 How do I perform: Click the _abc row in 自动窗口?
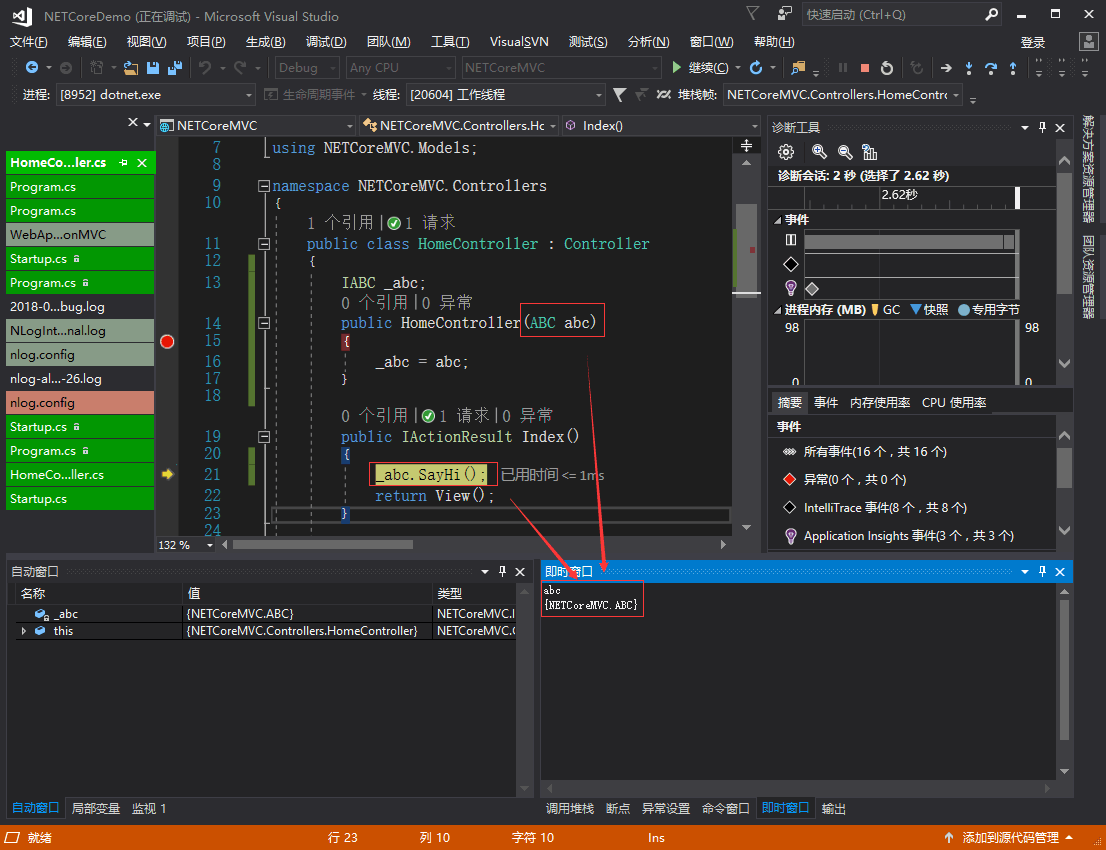point(265,614)
